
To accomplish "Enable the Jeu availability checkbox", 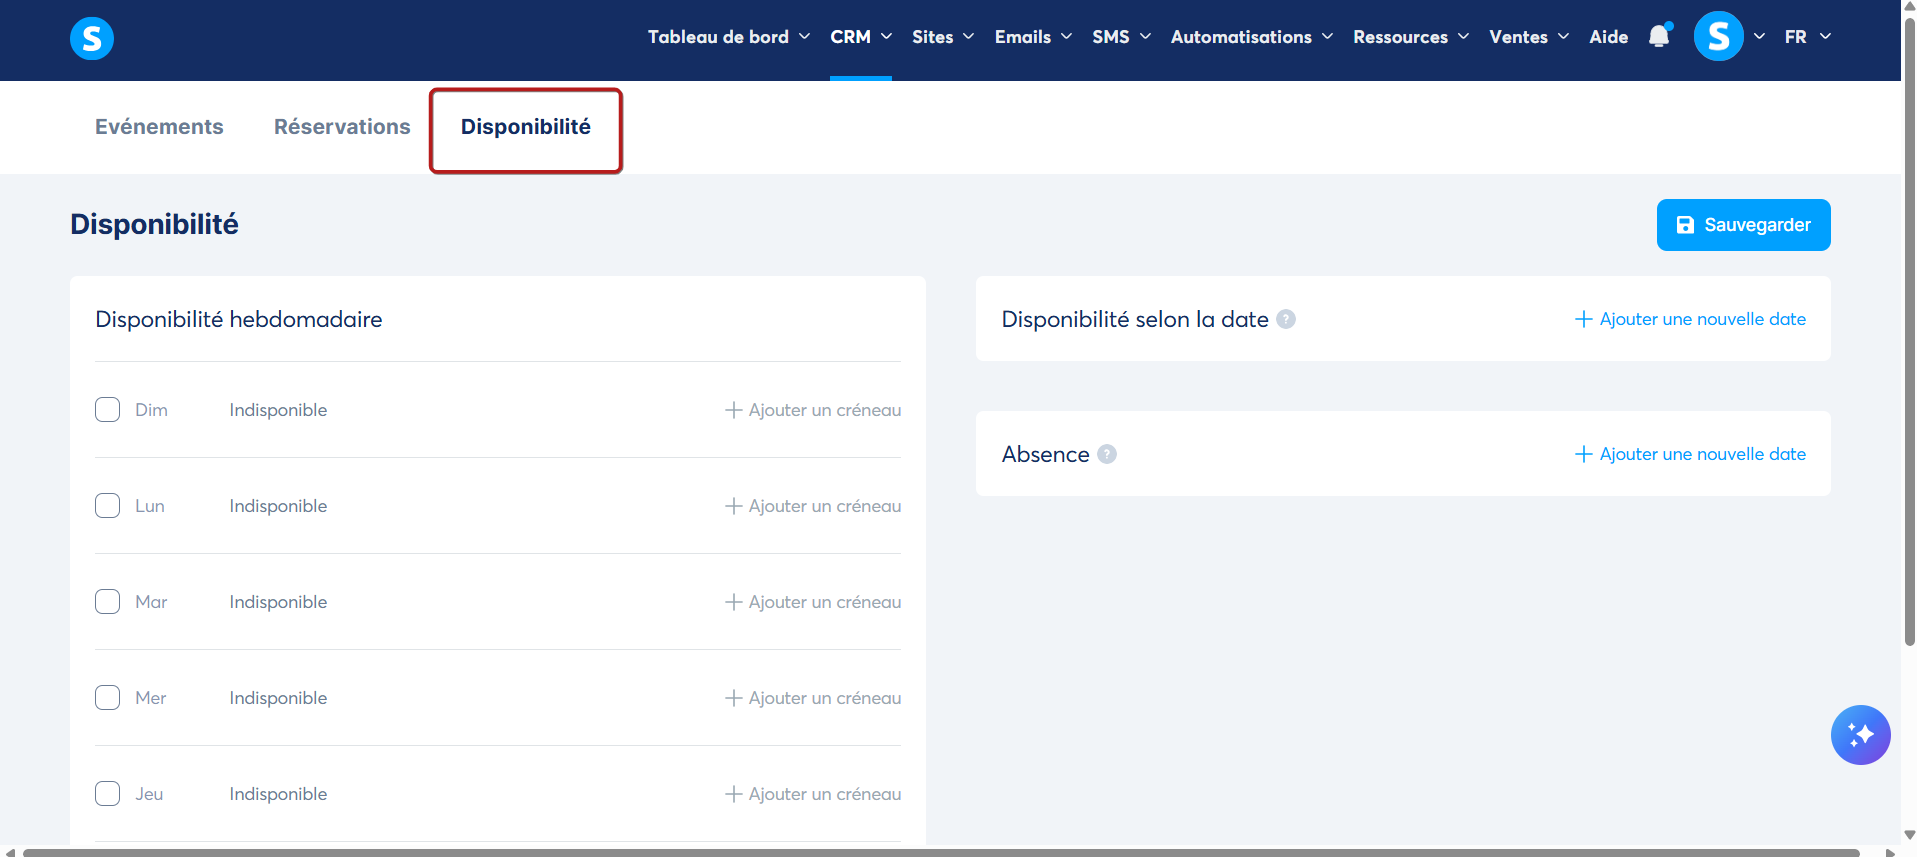I will click(x=108, y=794).
